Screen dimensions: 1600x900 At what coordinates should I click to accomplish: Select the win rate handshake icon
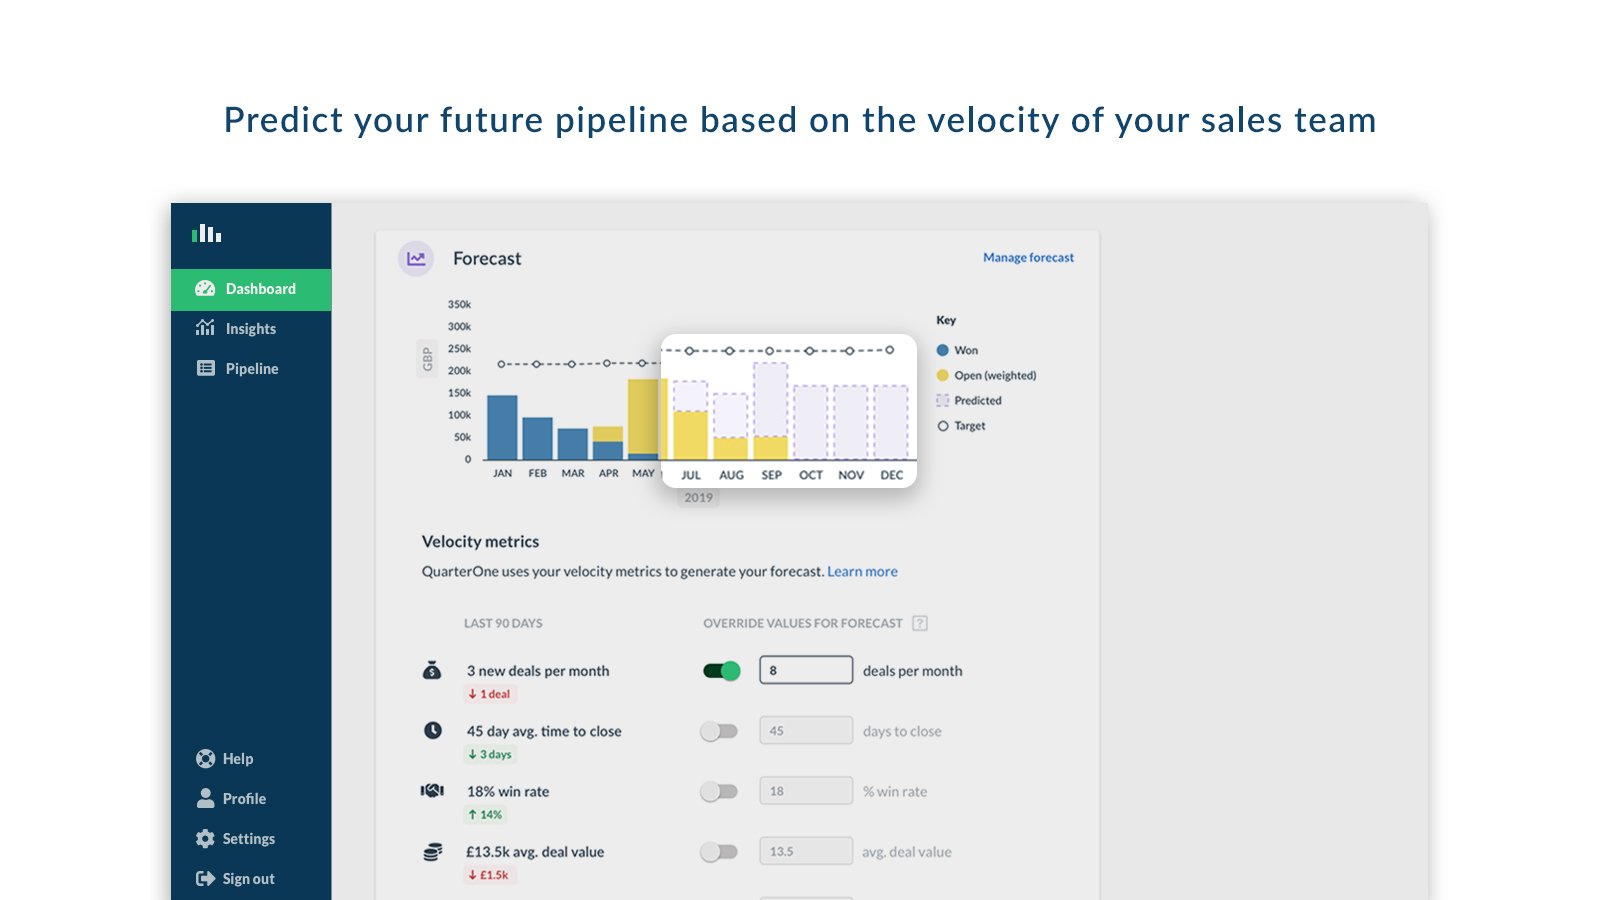432,790
